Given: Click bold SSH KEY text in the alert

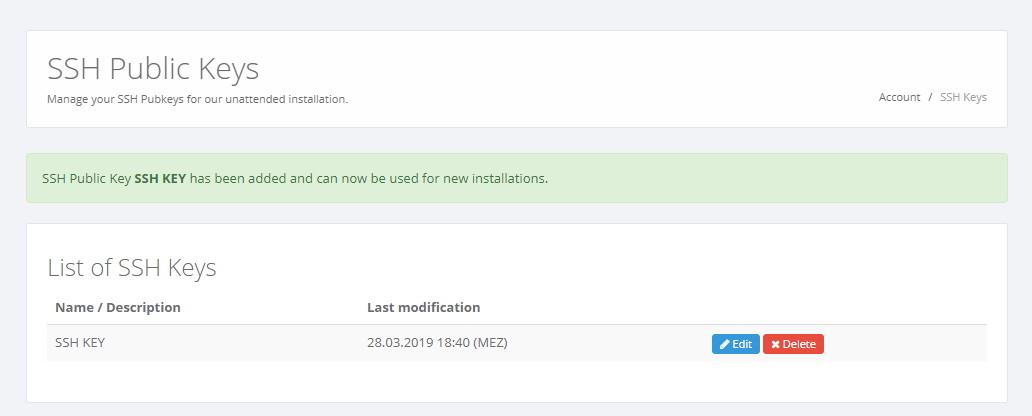Looking at the screenshot, I should coord(160,179).
